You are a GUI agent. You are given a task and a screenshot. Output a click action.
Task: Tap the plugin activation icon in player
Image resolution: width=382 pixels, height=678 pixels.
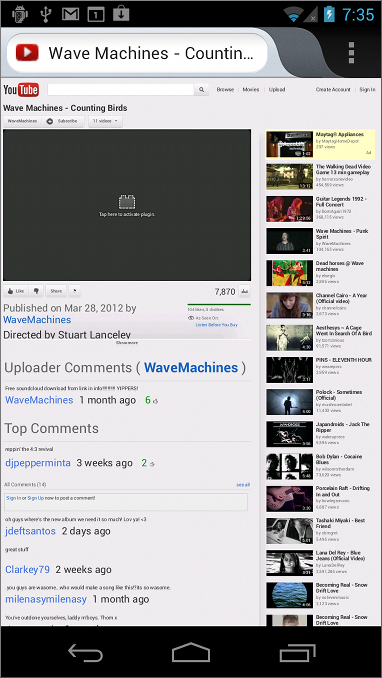click(127, 202)
